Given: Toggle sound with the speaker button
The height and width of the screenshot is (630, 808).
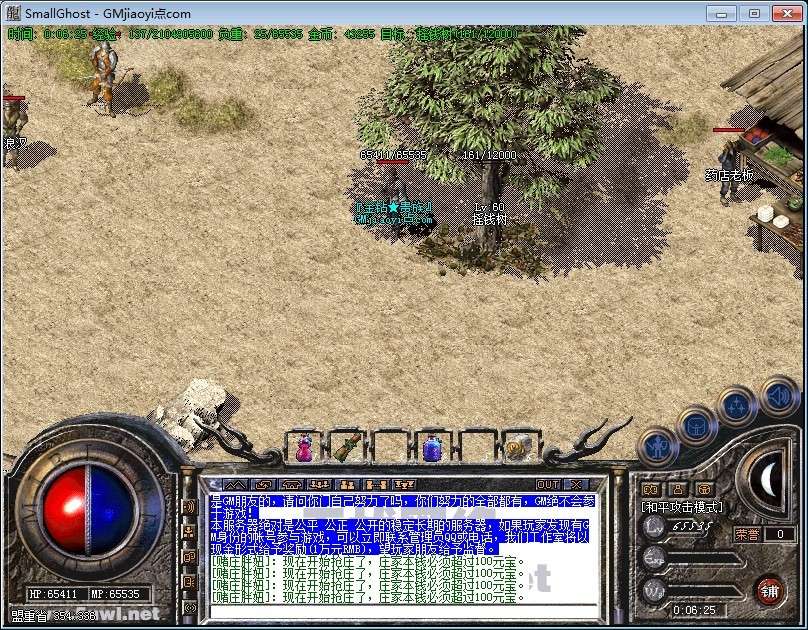Looking at the screenshot, I should pyautogui.click(x=778, y=394).
